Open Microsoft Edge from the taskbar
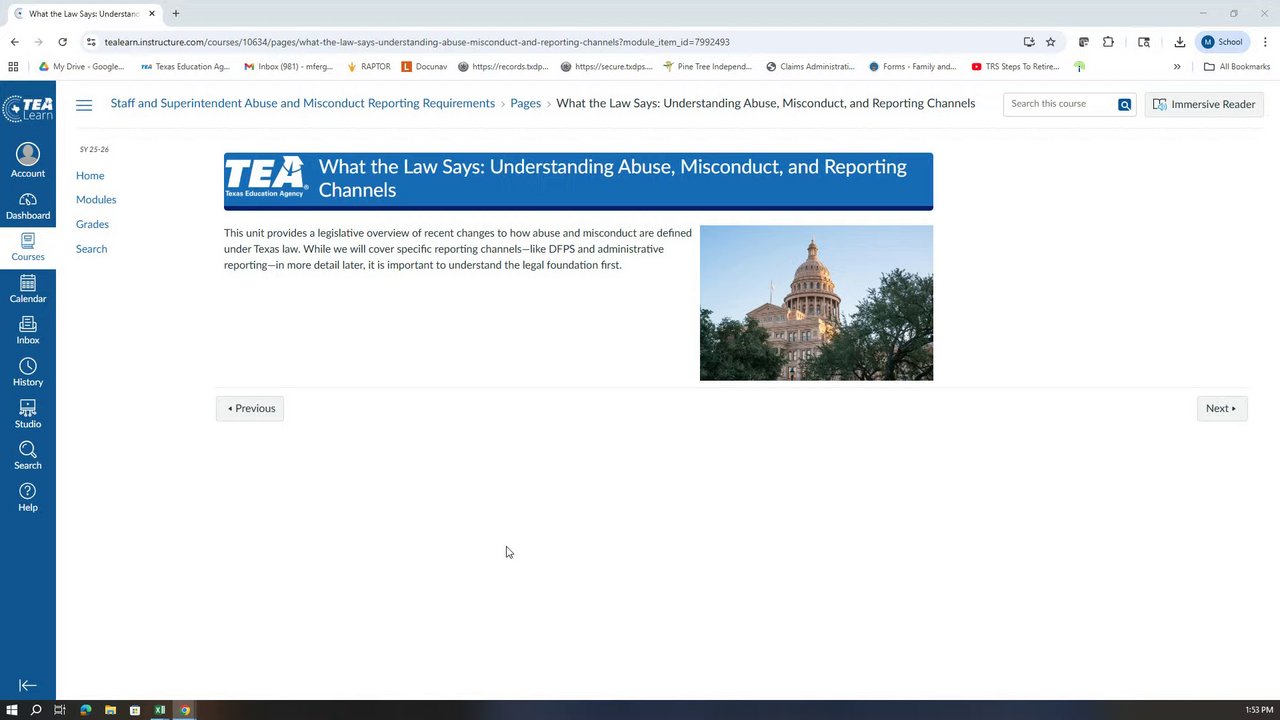Screen dimensions: 1280x720 (x=85, y=710)
